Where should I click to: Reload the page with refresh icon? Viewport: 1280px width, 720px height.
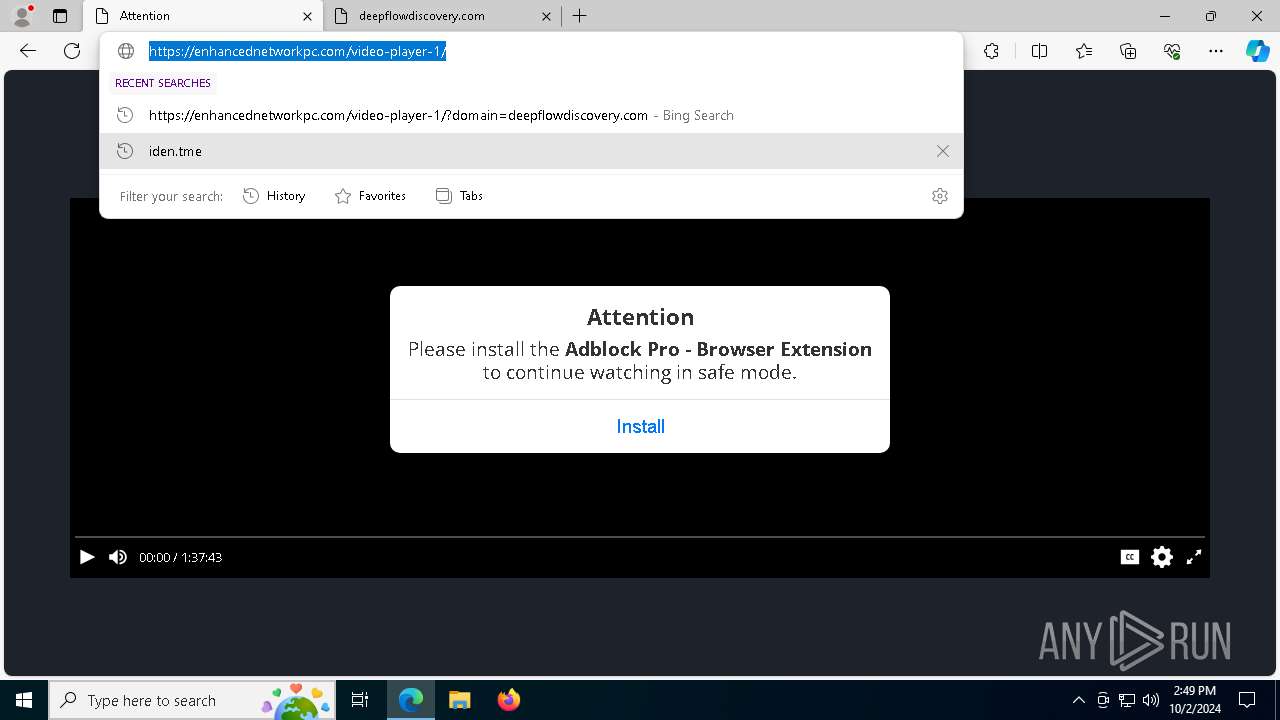click(x=72, y=51)
